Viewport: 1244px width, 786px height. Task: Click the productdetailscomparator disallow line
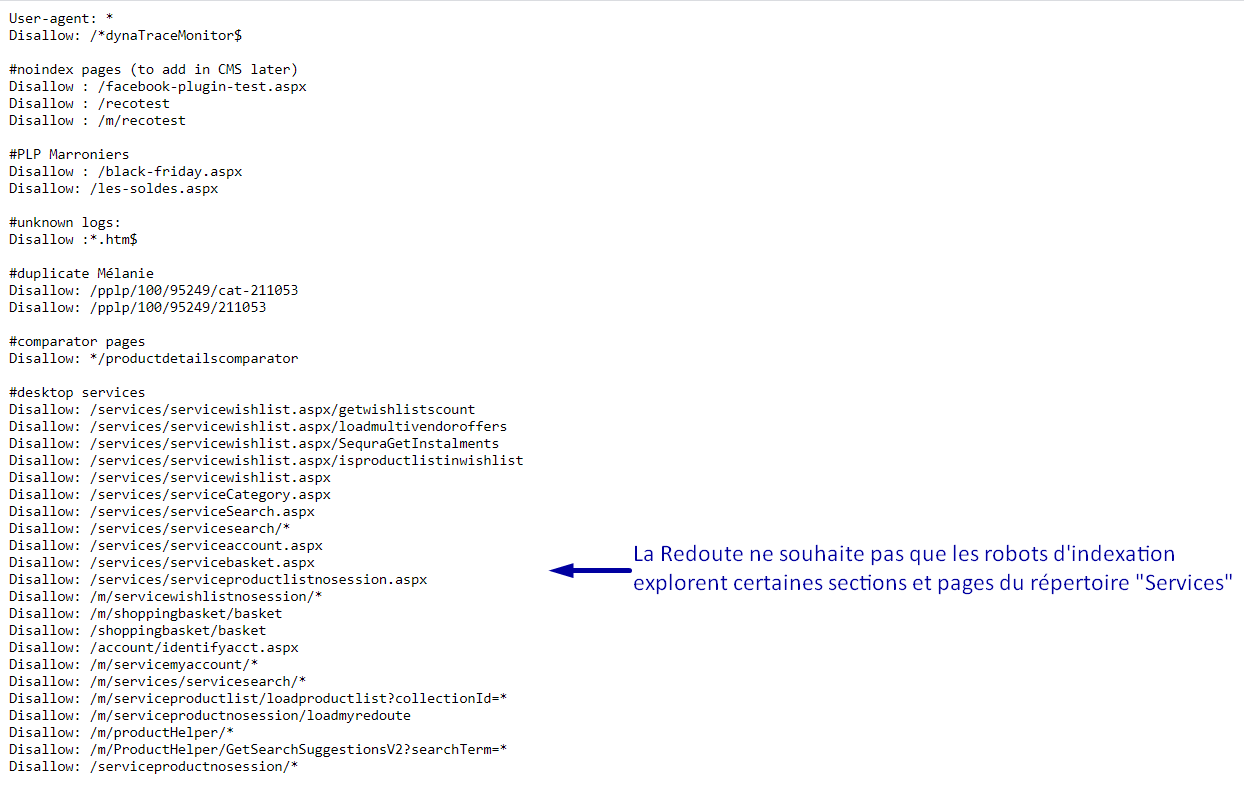pos(153,358)
